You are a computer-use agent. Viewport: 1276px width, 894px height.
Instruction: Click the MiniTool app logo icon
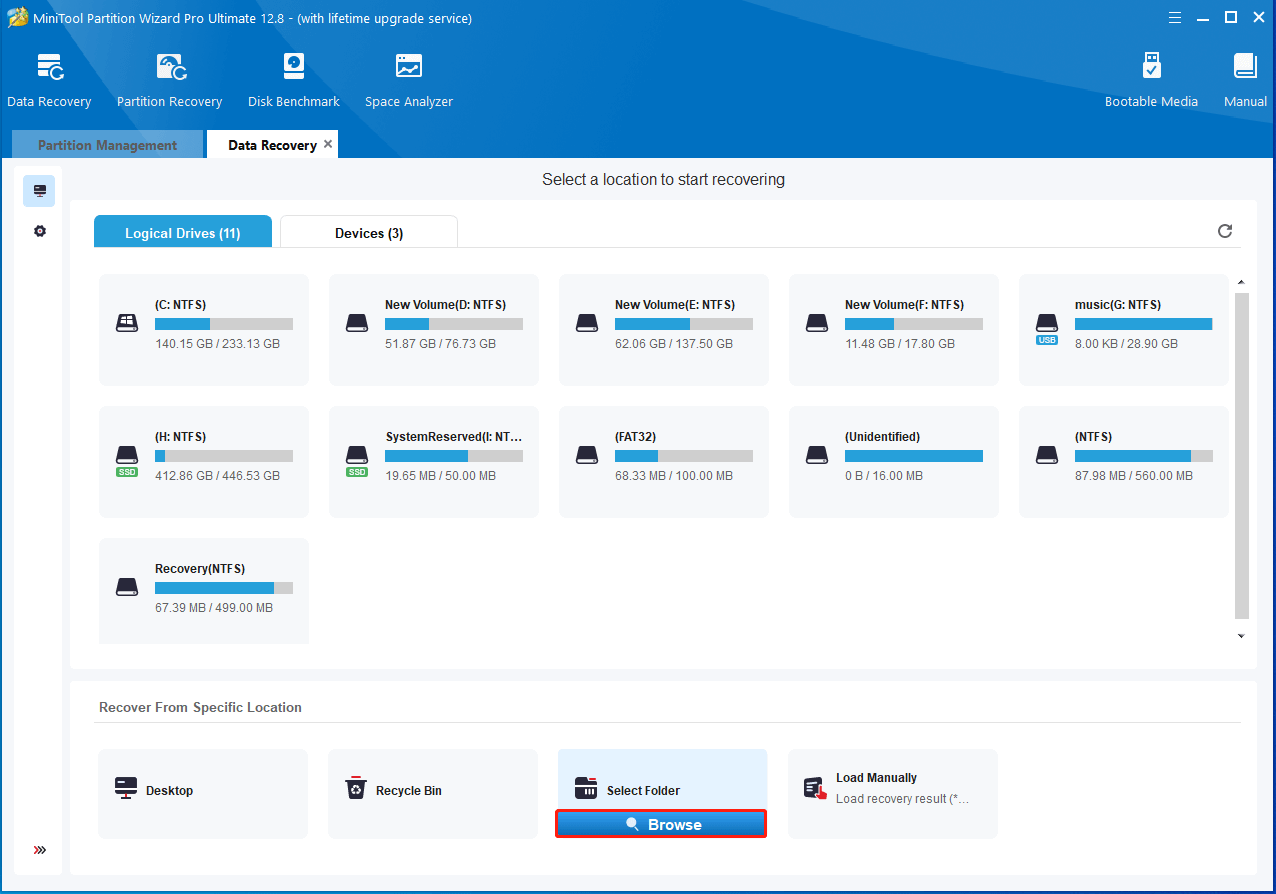pyautogui.click(x=18, y=18)
